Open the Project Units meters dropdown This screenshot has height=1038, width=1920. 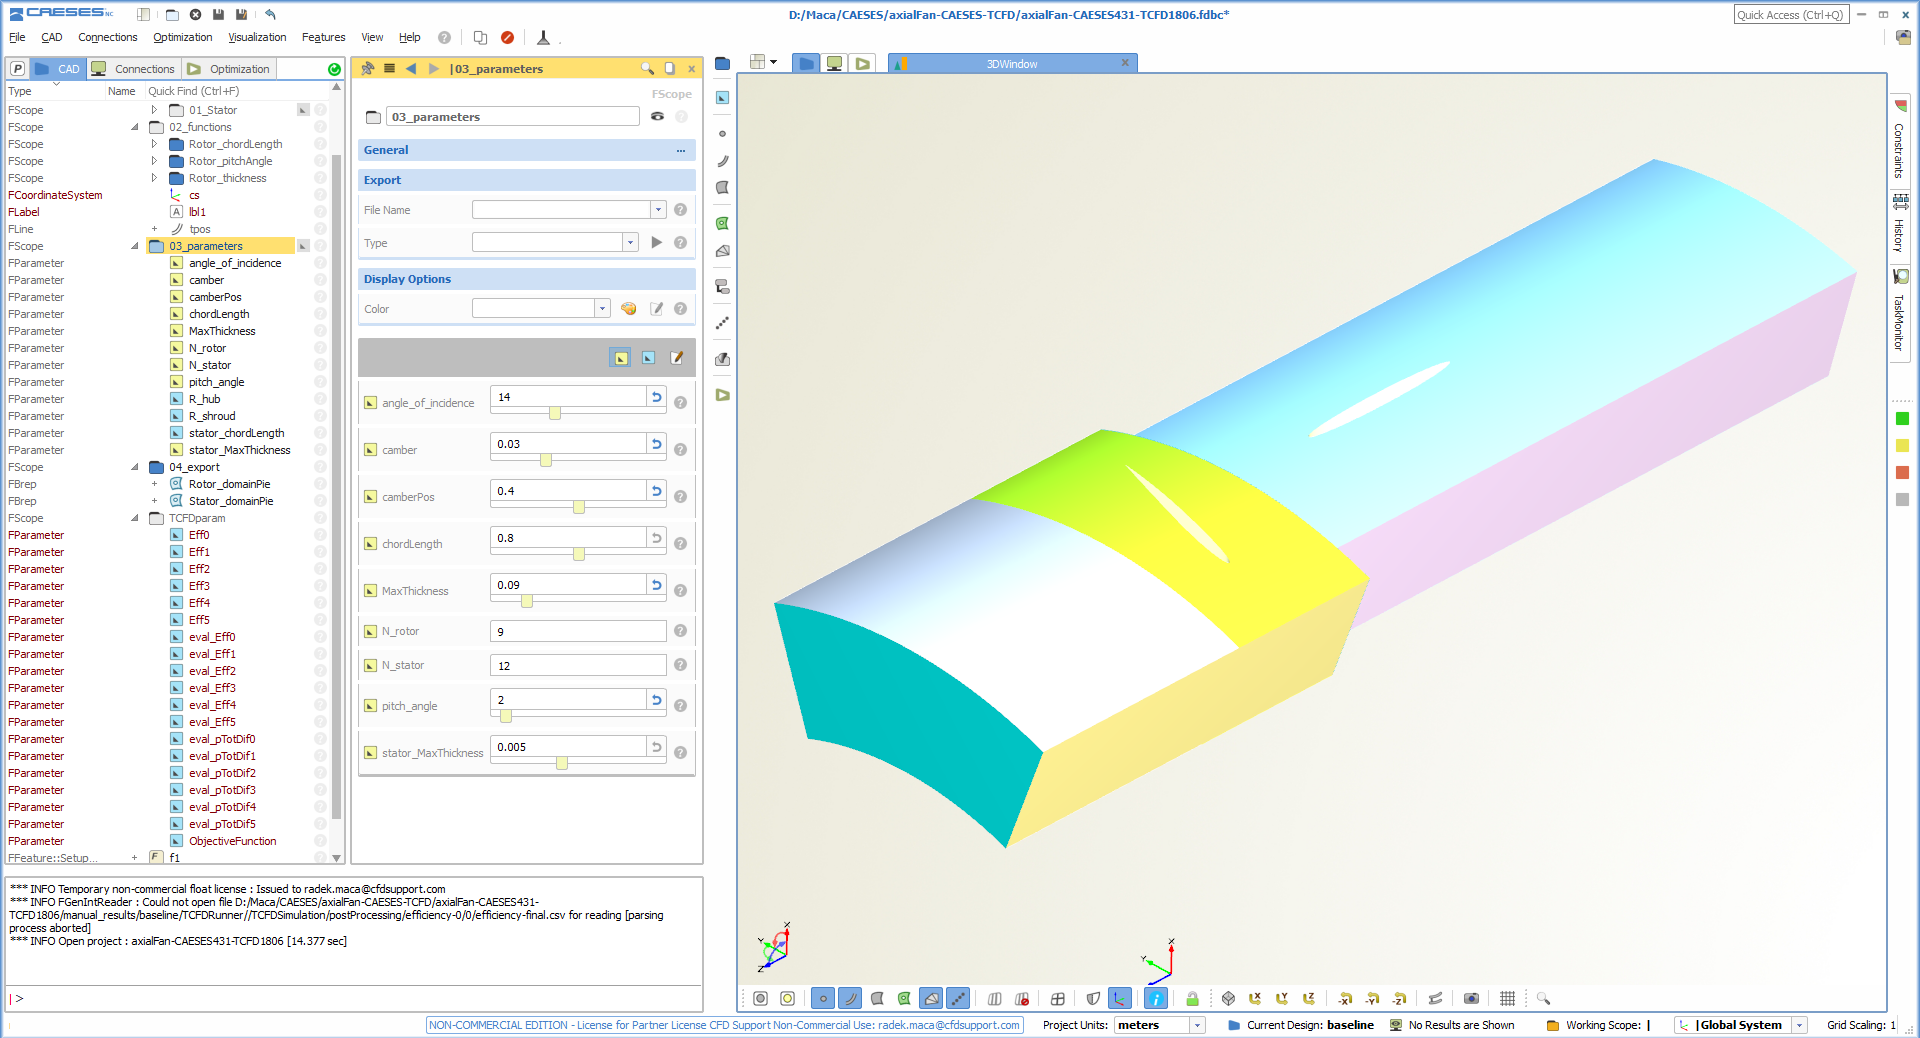coord(1197,1025)
